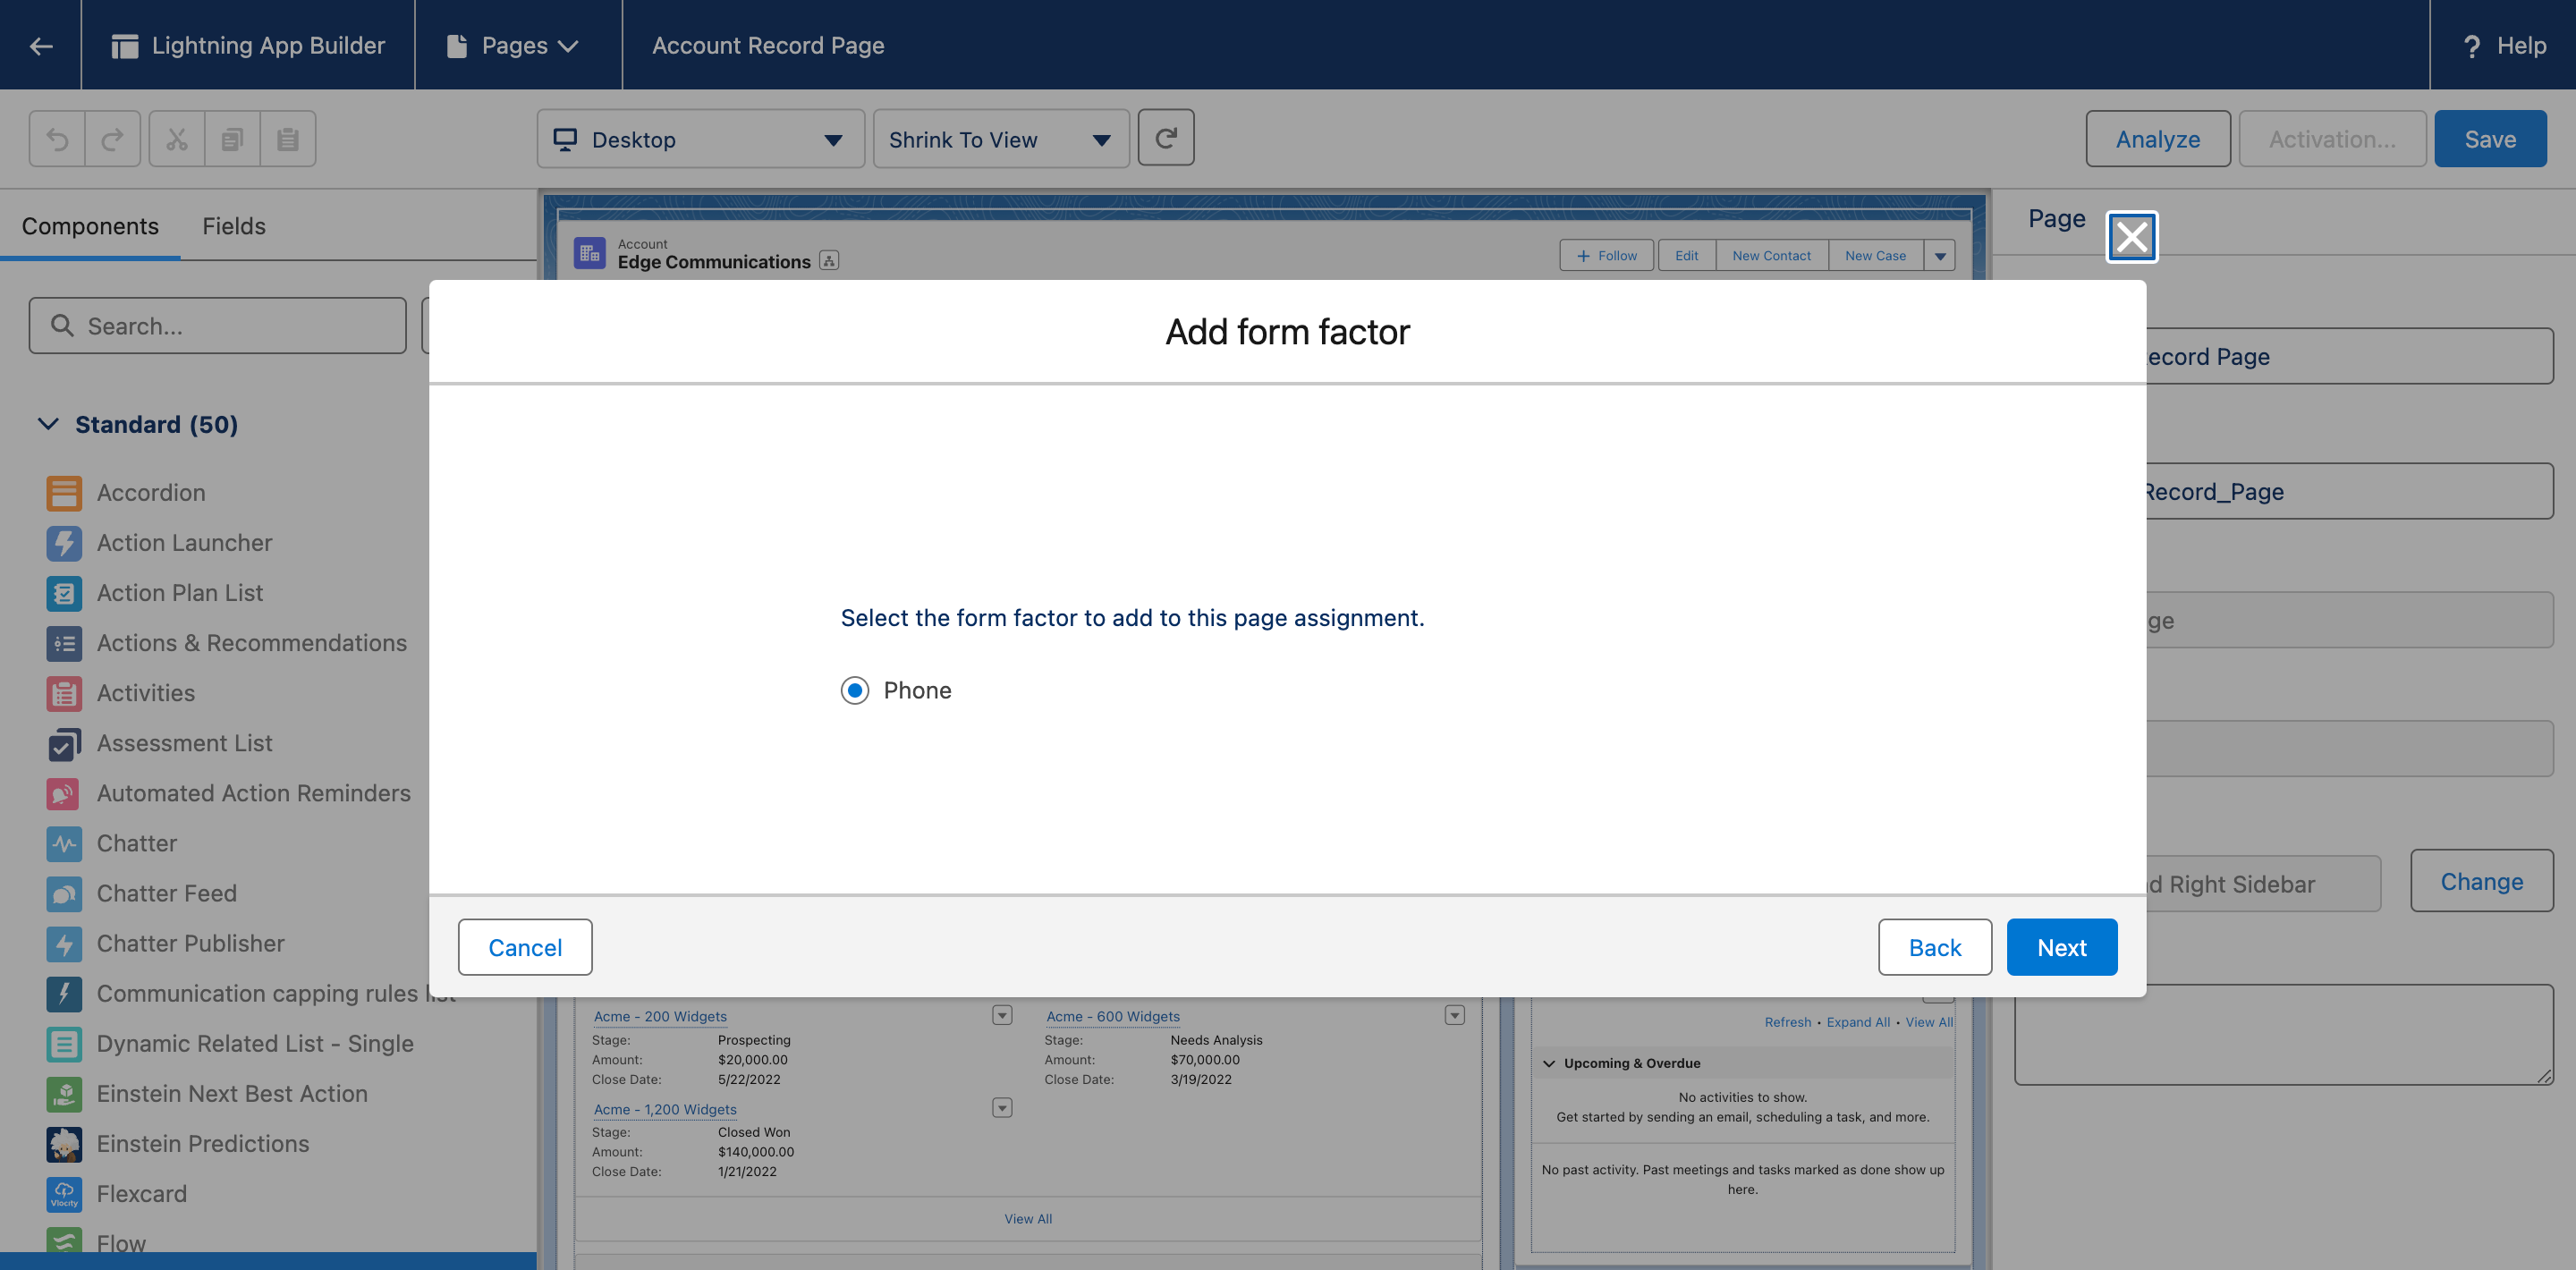The width and height of the screenshot is (2576, 1270).
Task: Open Help via the question mark icon
Action: pos(2472,45)
